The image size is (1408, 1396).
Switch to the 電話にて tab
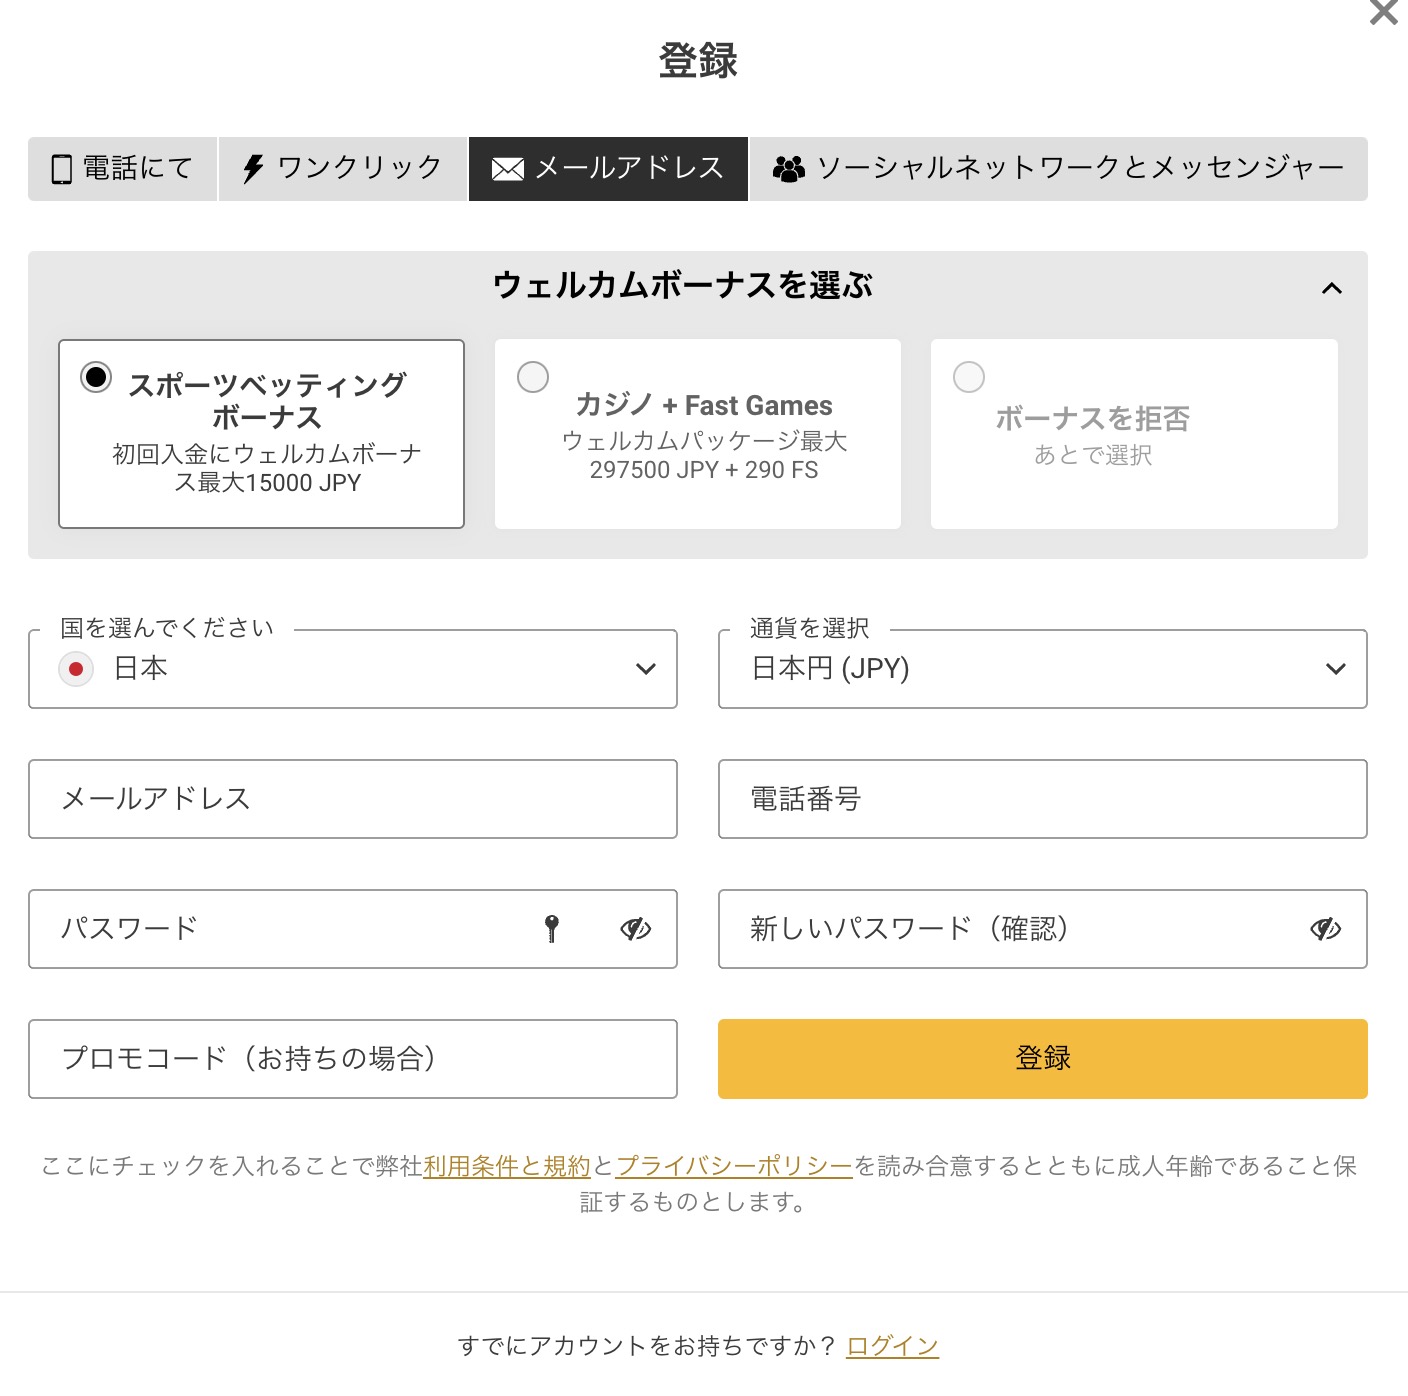(x=122, y=169)
